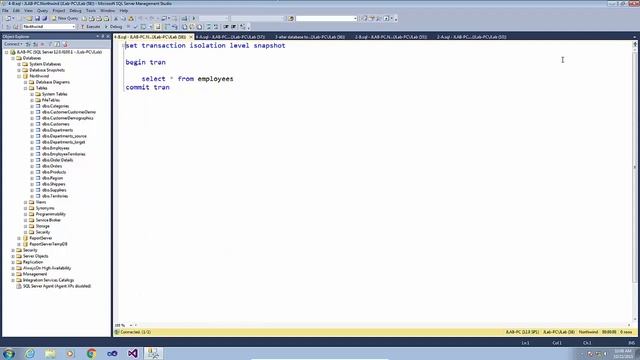Select the dbo.Order Details table
The image size is (640, 360).
pyautogui.click(x=58, y=160)
